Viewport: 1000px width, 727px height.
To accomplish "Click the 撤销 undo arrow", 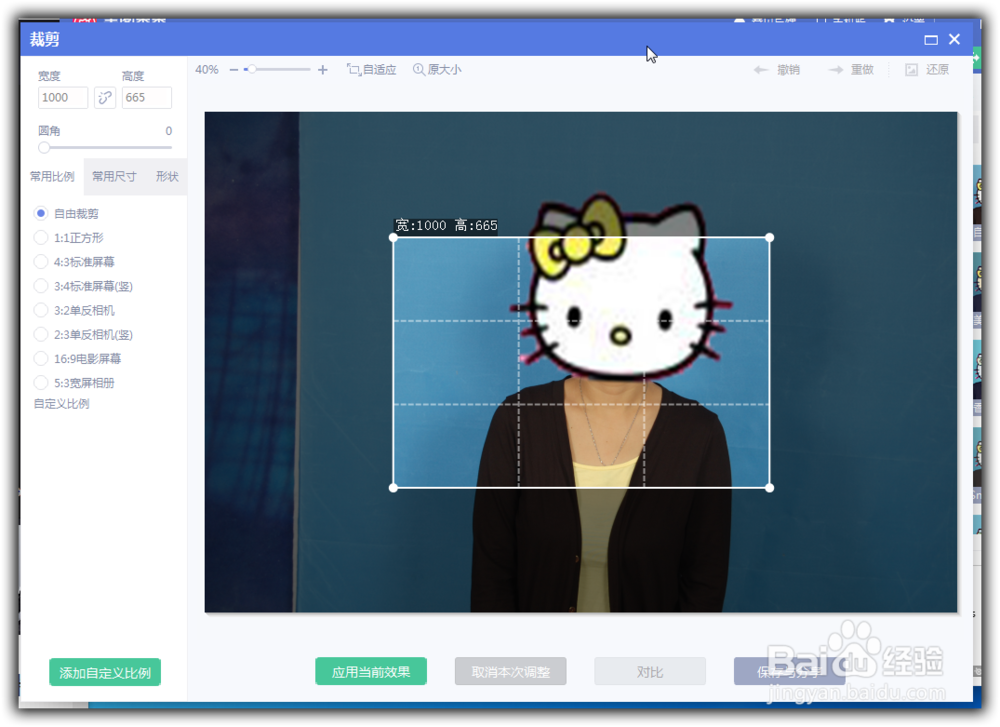I will (x=761, y=70).
